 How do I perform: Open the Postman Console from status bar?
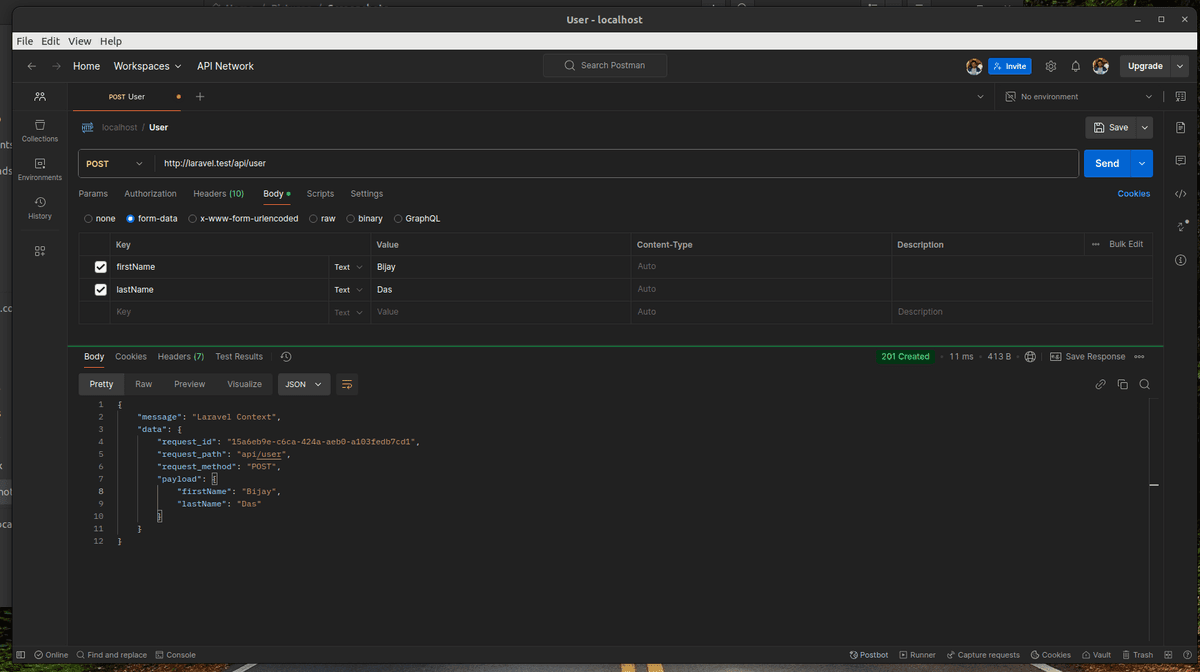(x=176, y=655)
